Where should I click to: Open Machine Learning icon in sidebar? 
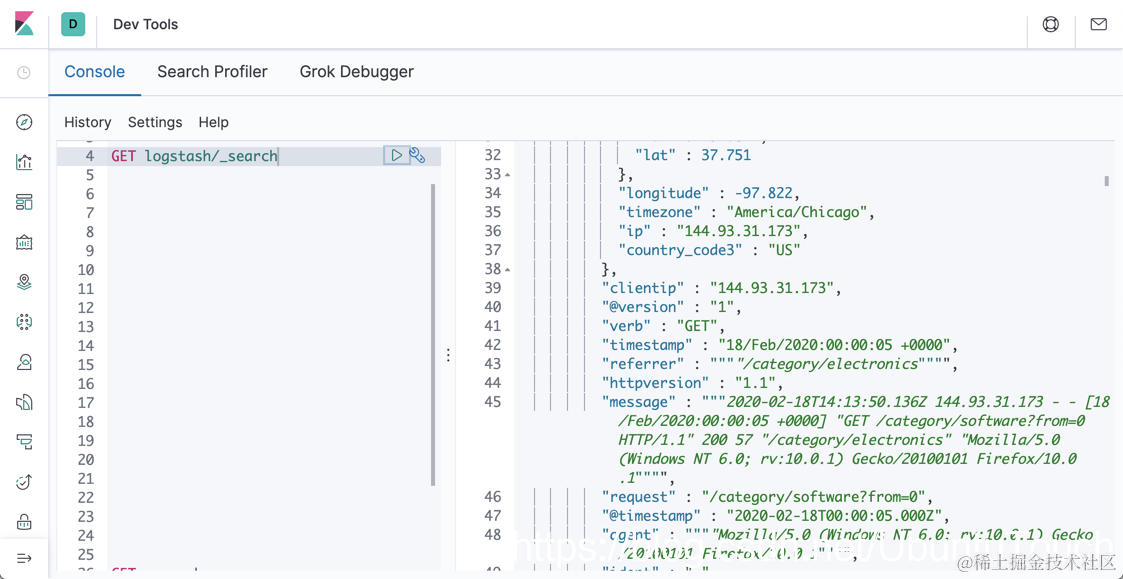coord(24,322)
